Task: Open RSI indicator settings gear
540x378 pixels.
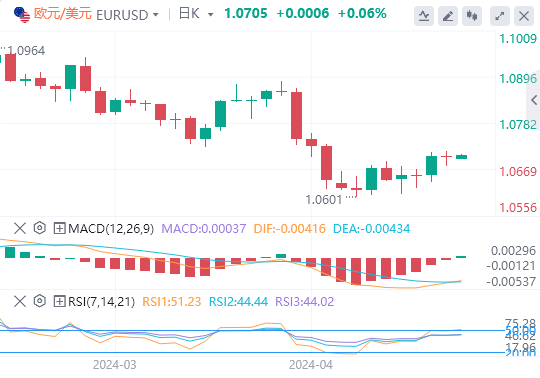Action: tap(40, 301)
